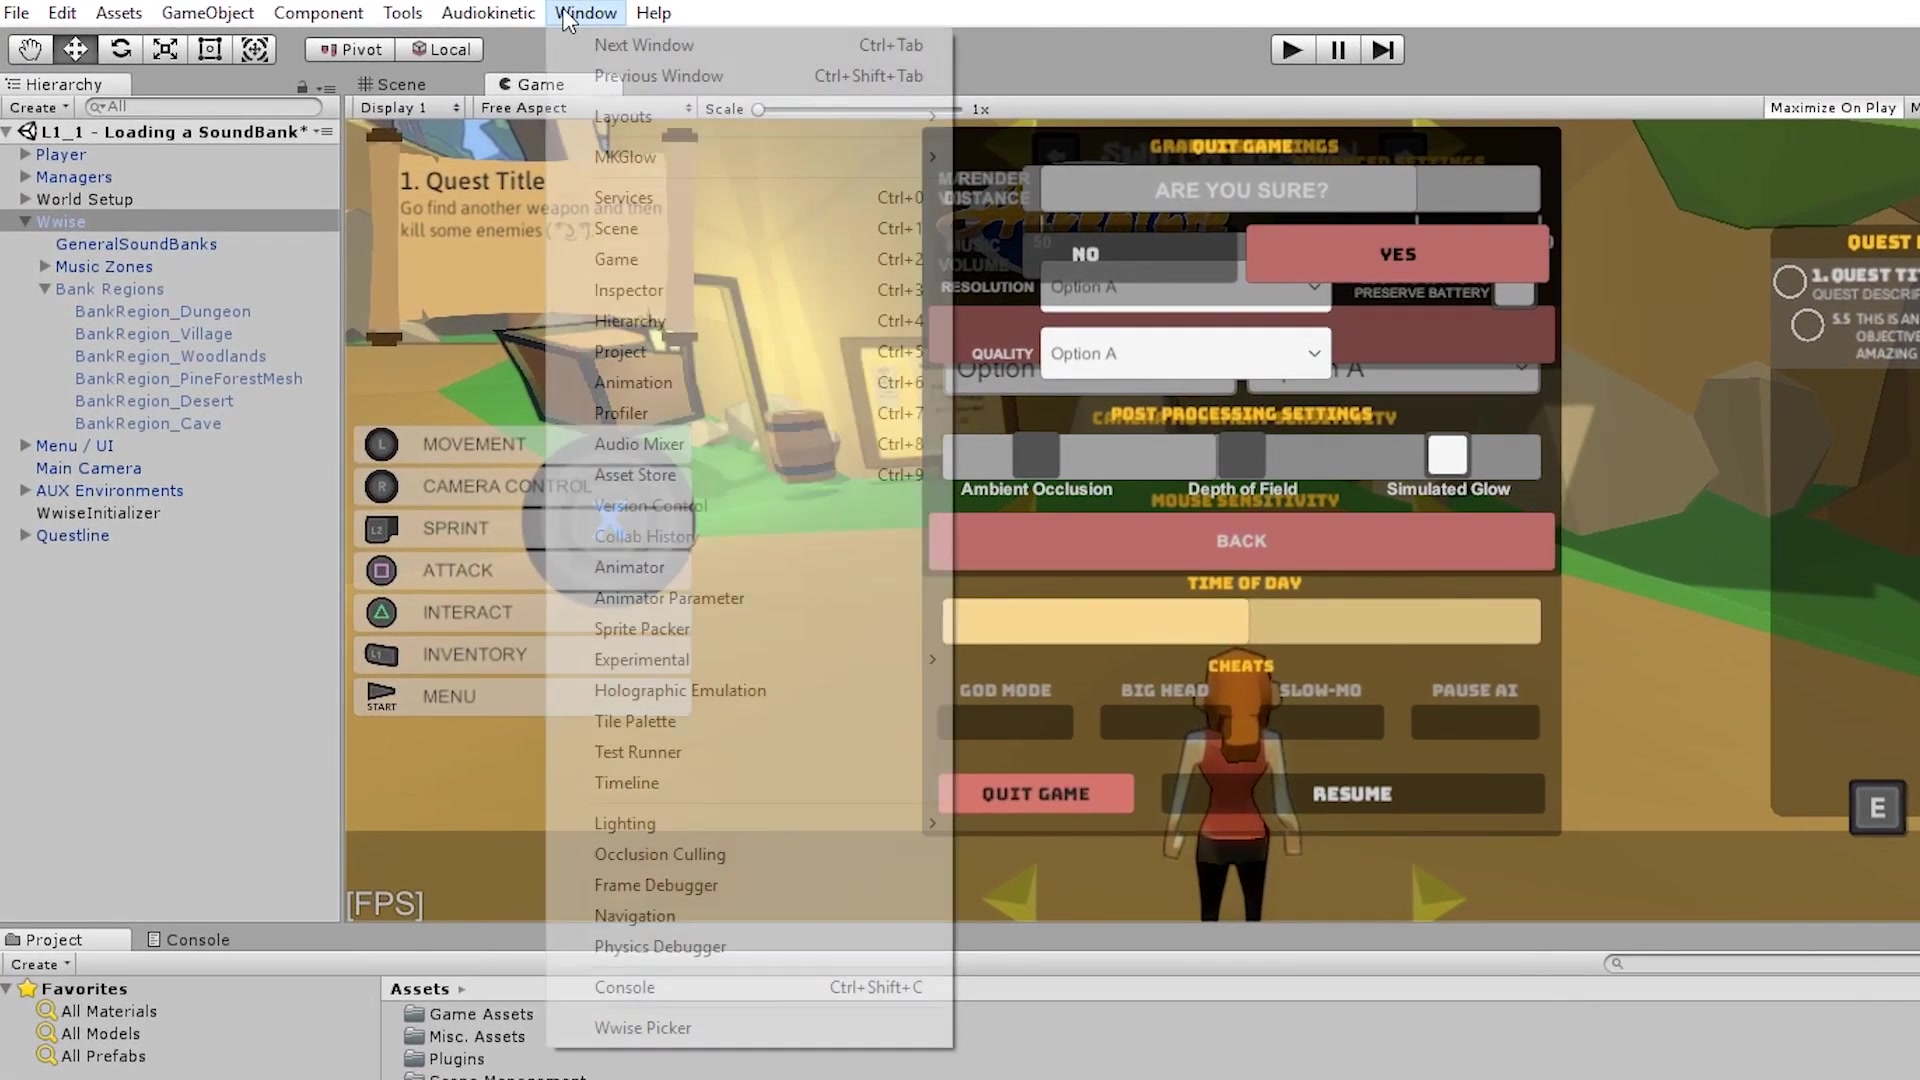
Task: Switch to the Console tab
Action: click(x=188, y=939)
